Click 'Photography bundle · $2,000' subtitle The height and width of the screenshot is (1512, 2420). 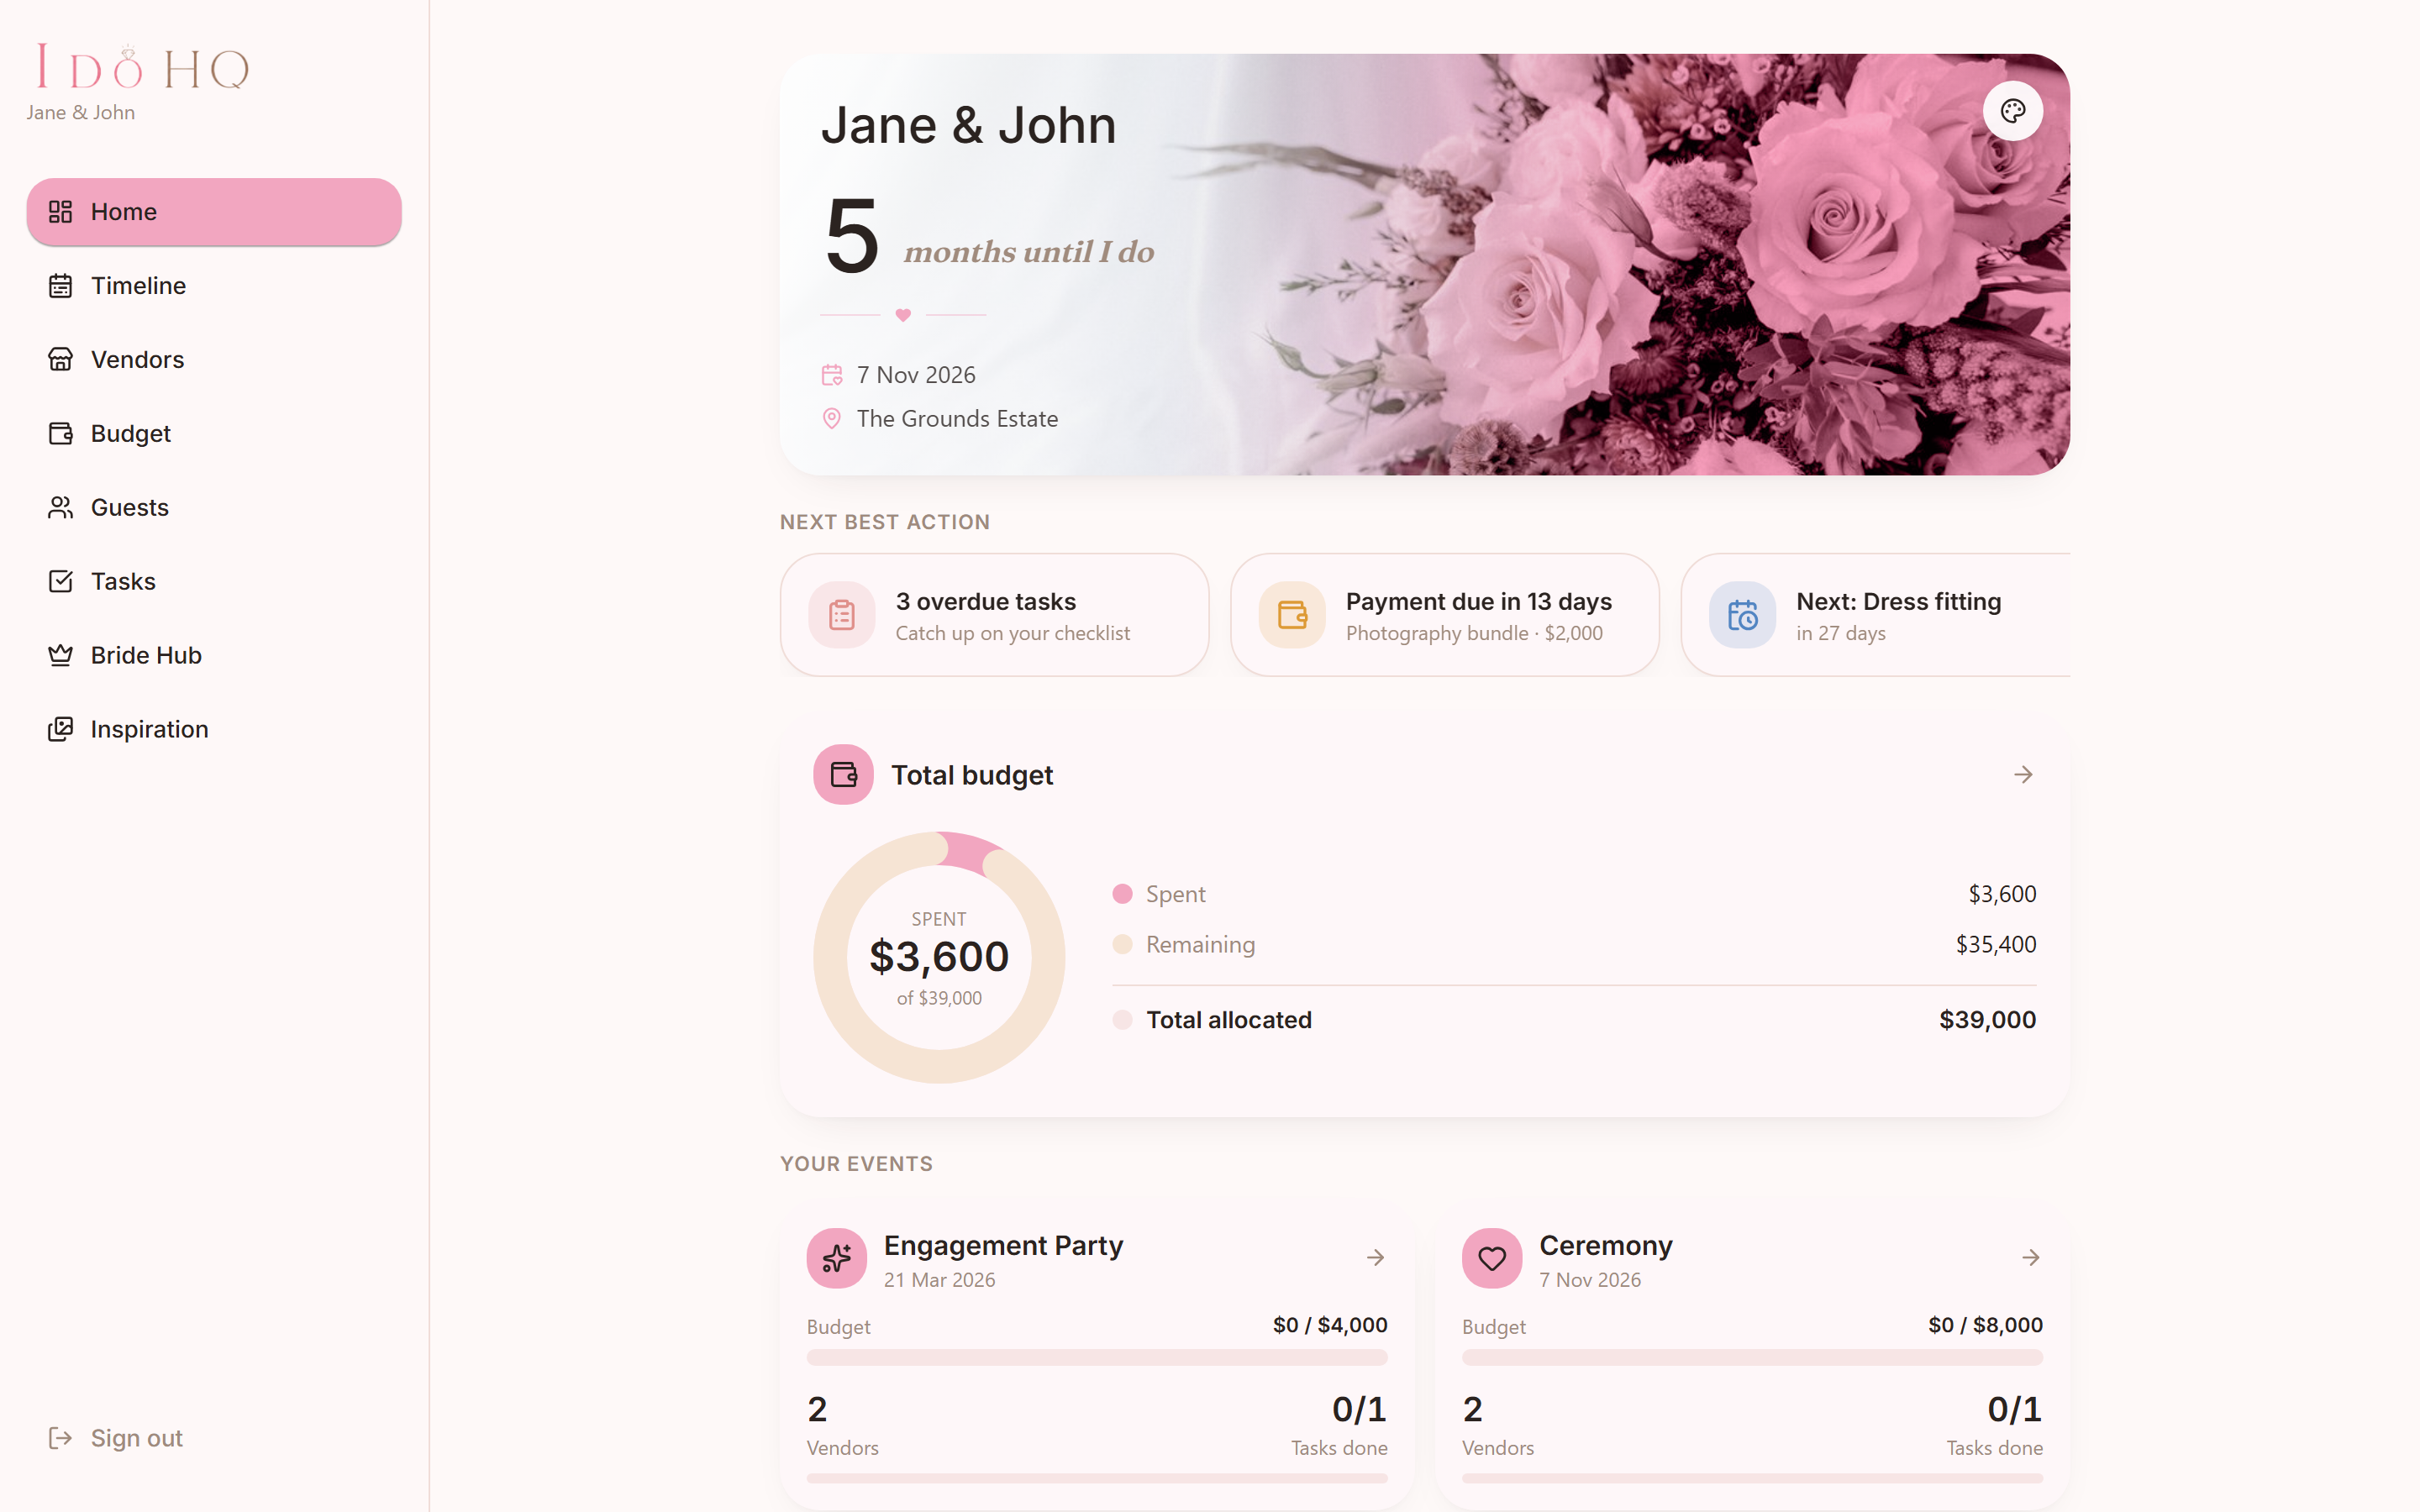pyautogui.click(x=1474, y=633)
